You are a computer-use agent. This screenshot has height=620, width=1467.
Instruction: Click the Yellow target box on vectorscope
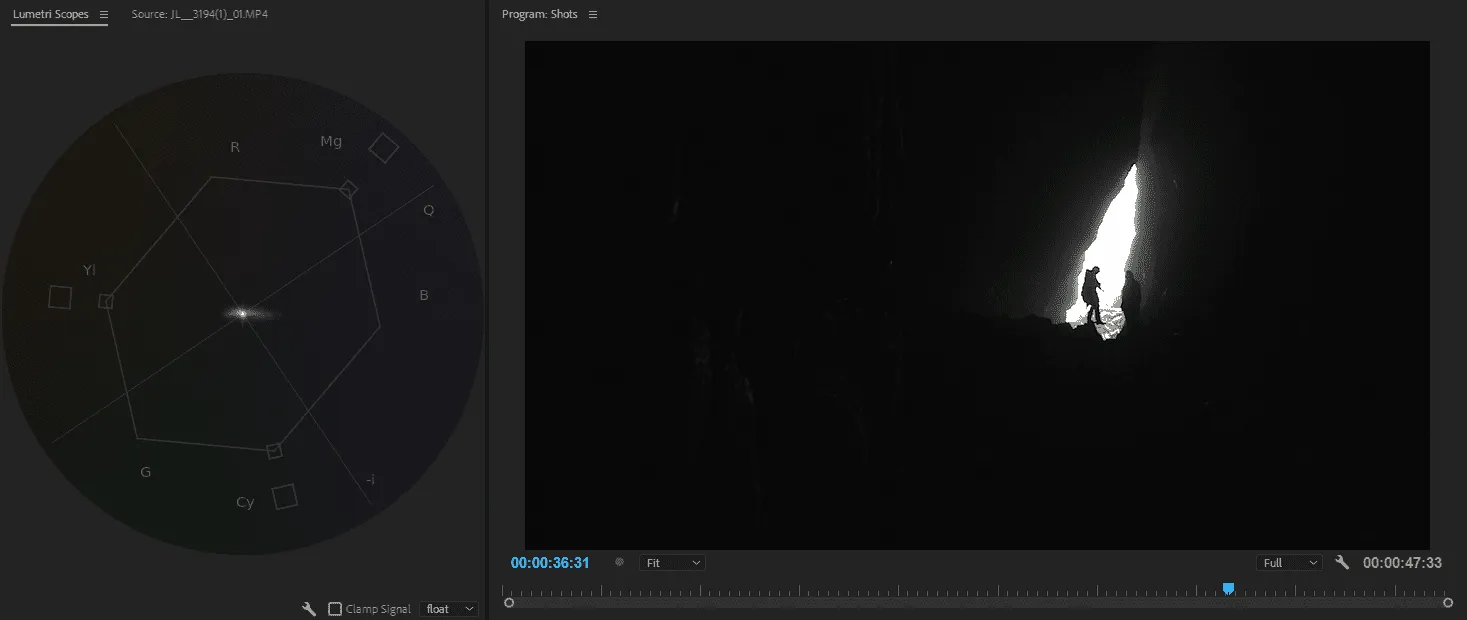coord(60,297)
